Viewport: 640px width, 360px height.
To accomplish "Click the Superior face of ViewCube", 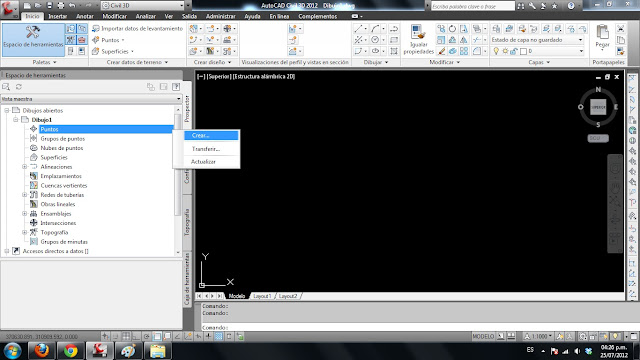I will point(598,107).
